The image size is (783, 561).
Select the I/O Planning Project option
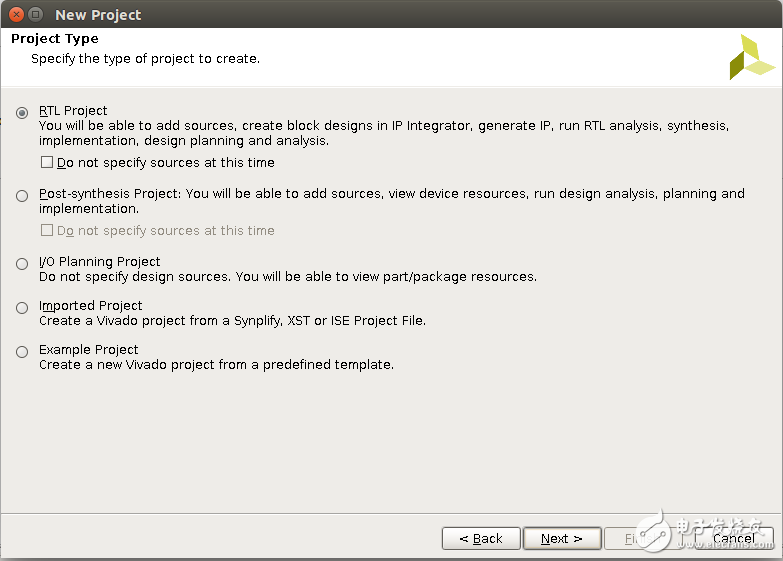[22, 264]
